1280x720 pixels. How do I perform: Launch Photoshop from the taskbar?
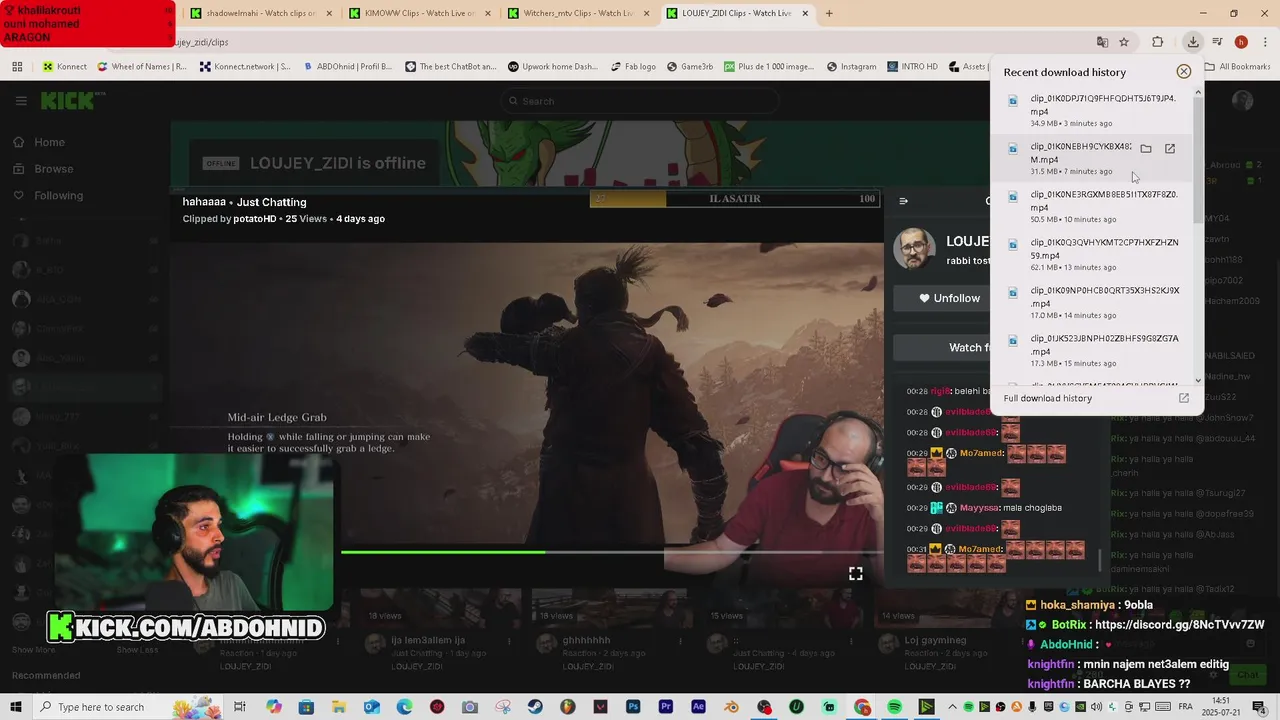[633, 707]
